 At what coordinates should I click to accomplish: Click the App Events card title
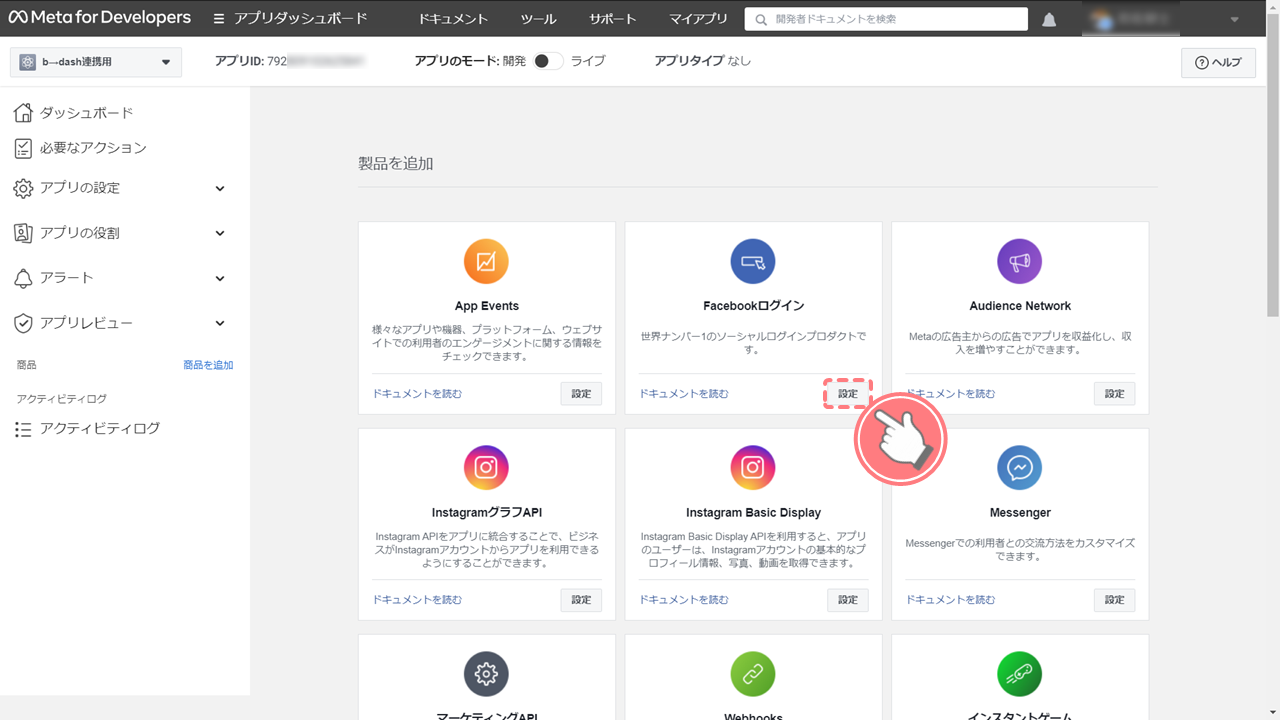click(x=487, y=306)
